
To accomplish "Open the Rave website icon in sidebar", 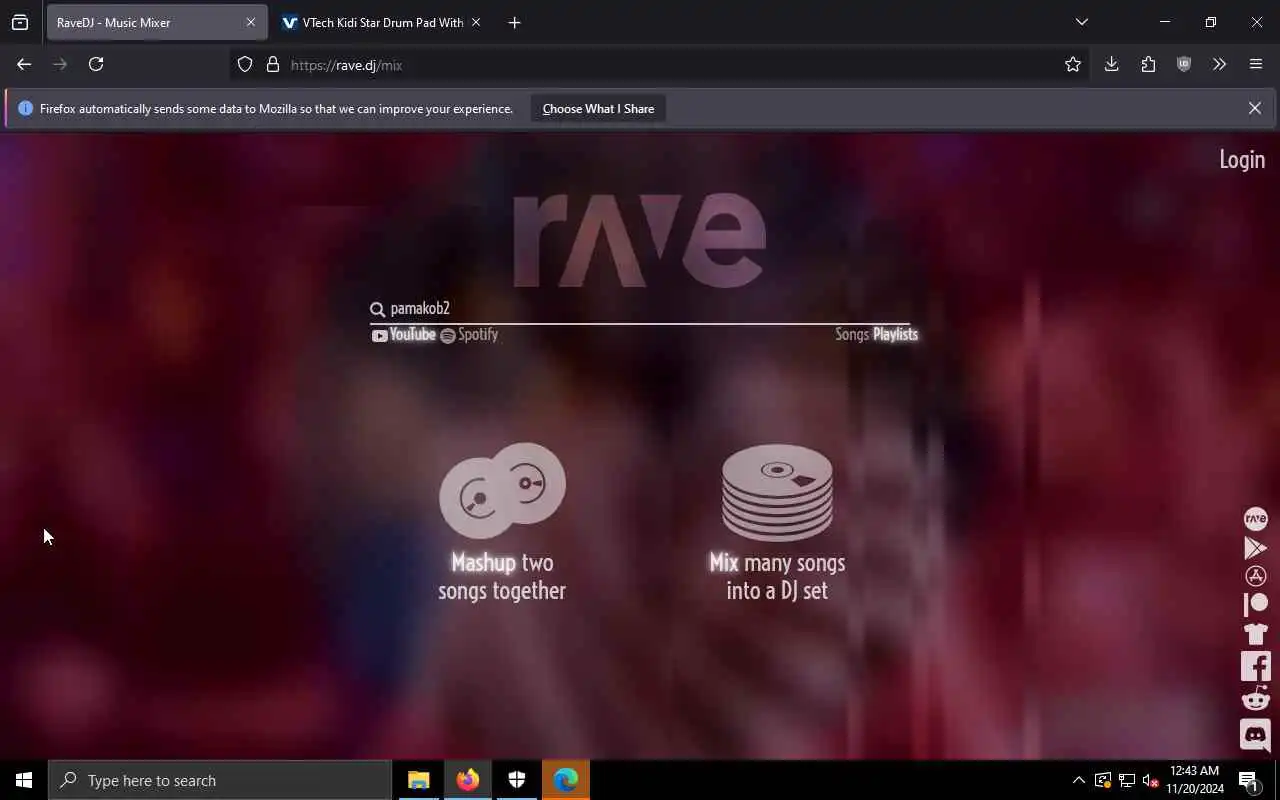I will click(x=1255, y=519).
